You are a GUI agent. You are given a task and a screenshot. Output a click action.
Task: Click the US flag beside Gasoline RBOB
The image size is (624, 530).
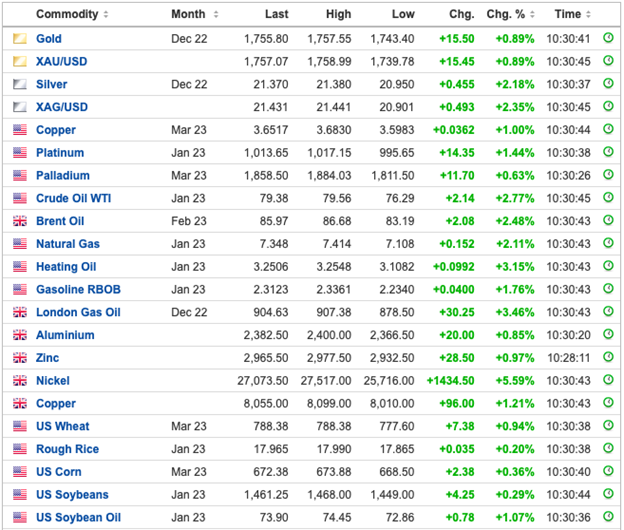[x=20, y=290]
